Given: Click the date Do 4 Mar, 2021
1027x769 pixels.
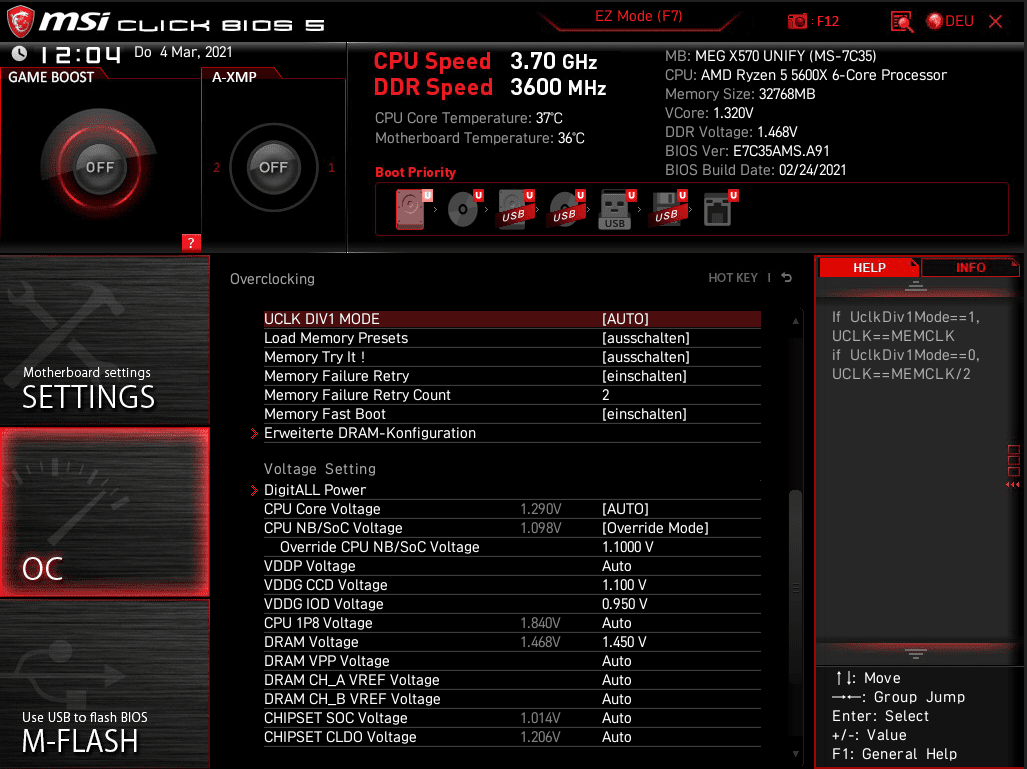Looking at the screenshot, I should (x=183, y=52).
